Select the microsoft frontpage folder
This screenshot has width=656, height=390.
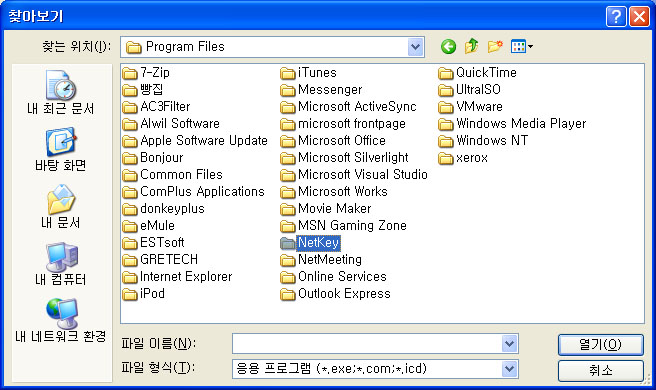coord(343,124)
